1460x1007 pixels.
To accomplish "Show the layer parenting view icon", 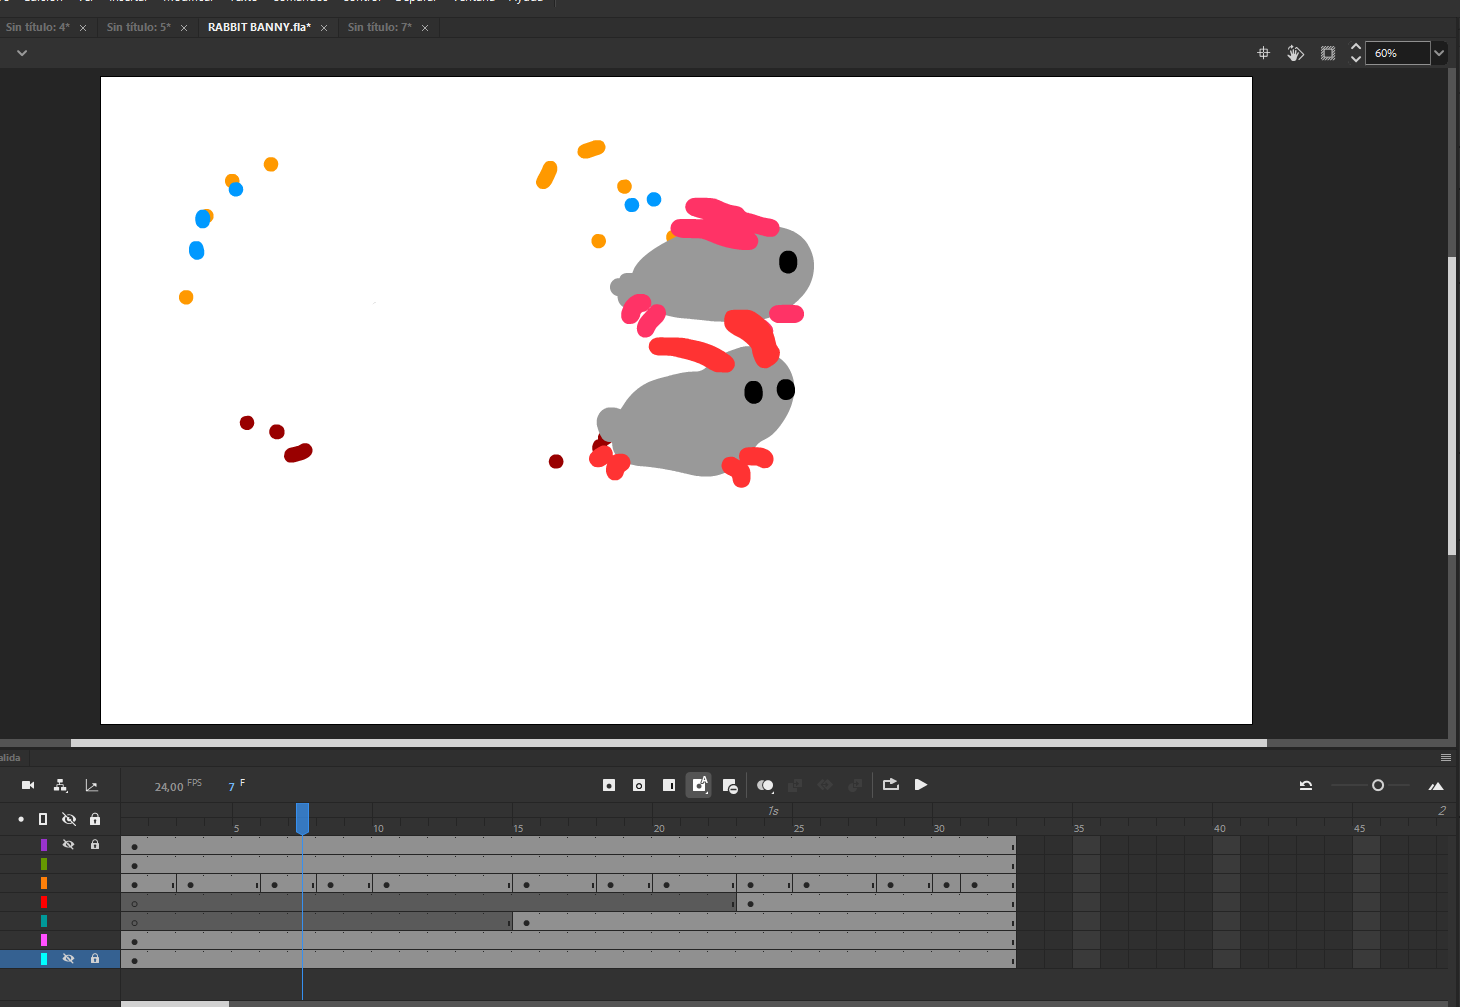I will (x=60, y=785).
